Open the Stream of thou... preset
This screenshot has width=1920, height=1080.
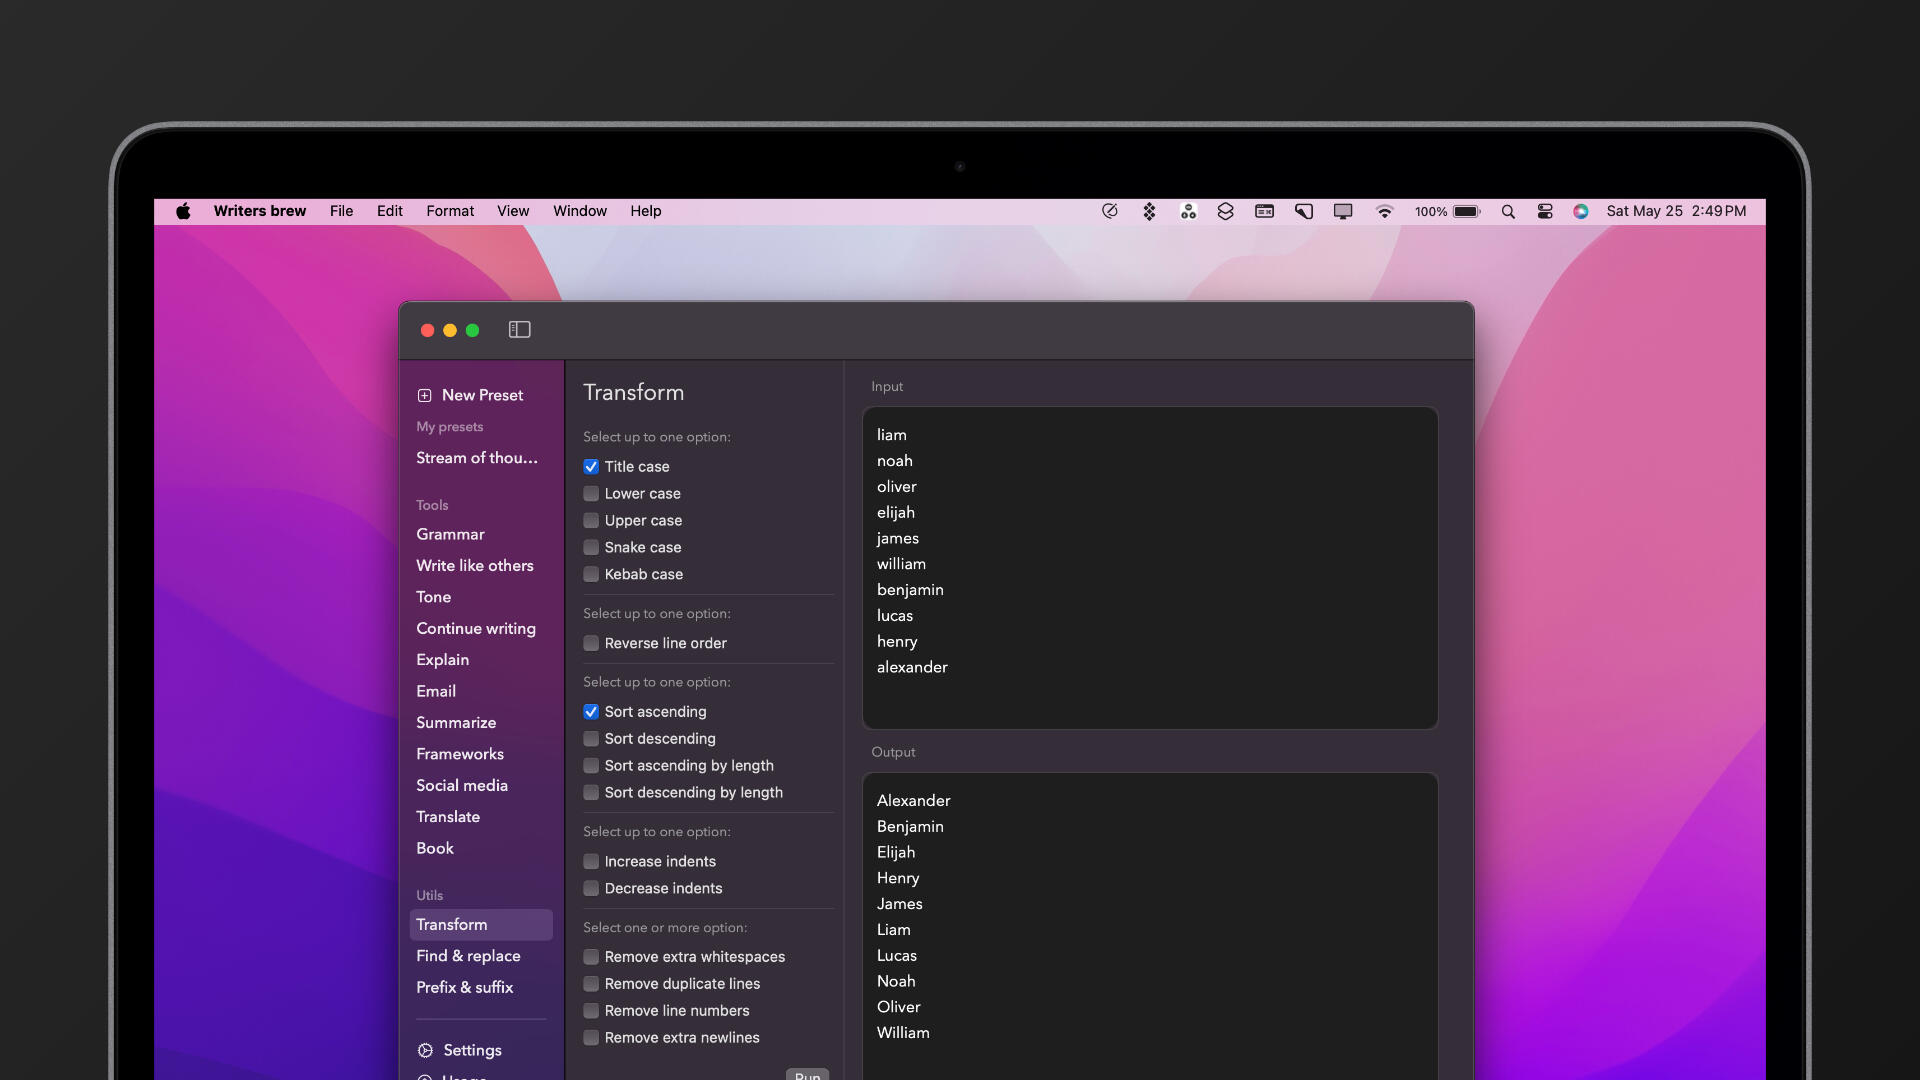pyautogui.click(x=477, y=458)
